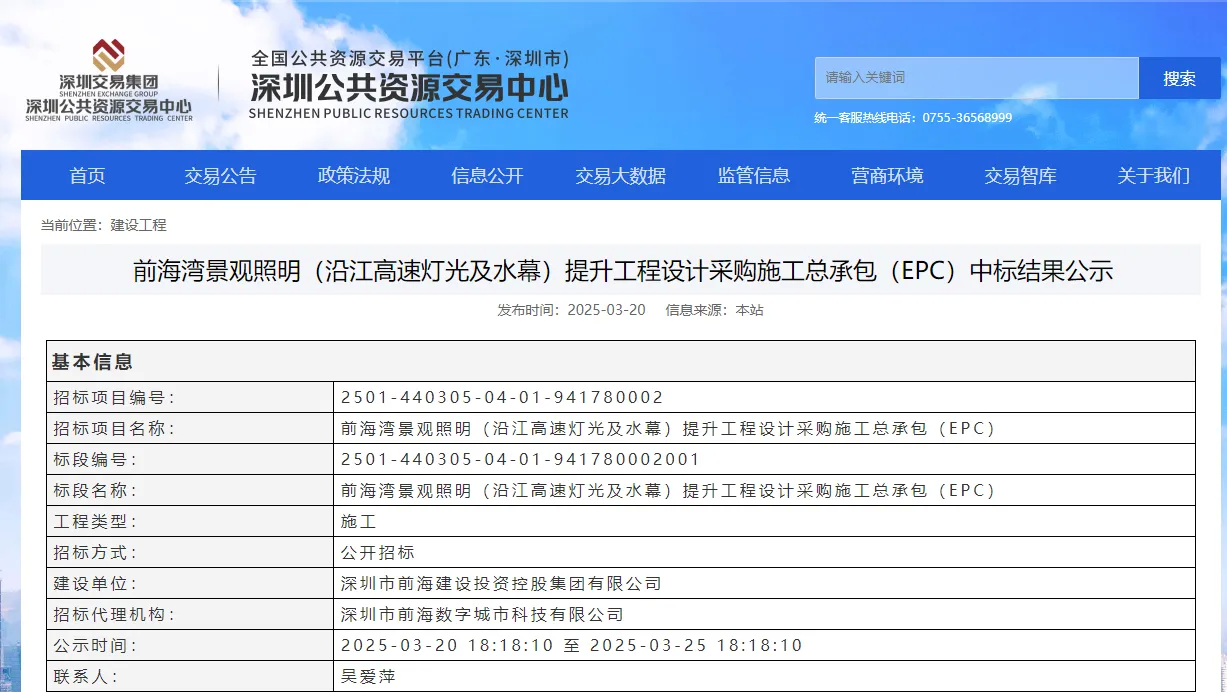Click the 招标方式 value 公开招标
Viewport: 1227px width, 692px height.
tap(377, 552)
